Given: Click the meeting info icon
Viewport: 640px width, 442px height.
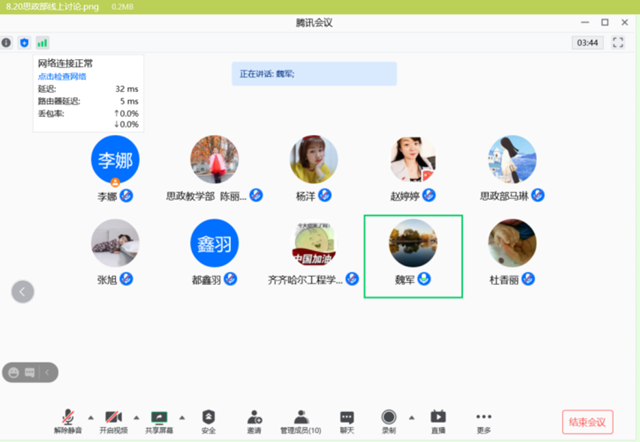Looking at the screenshot, I should [7, 43].
